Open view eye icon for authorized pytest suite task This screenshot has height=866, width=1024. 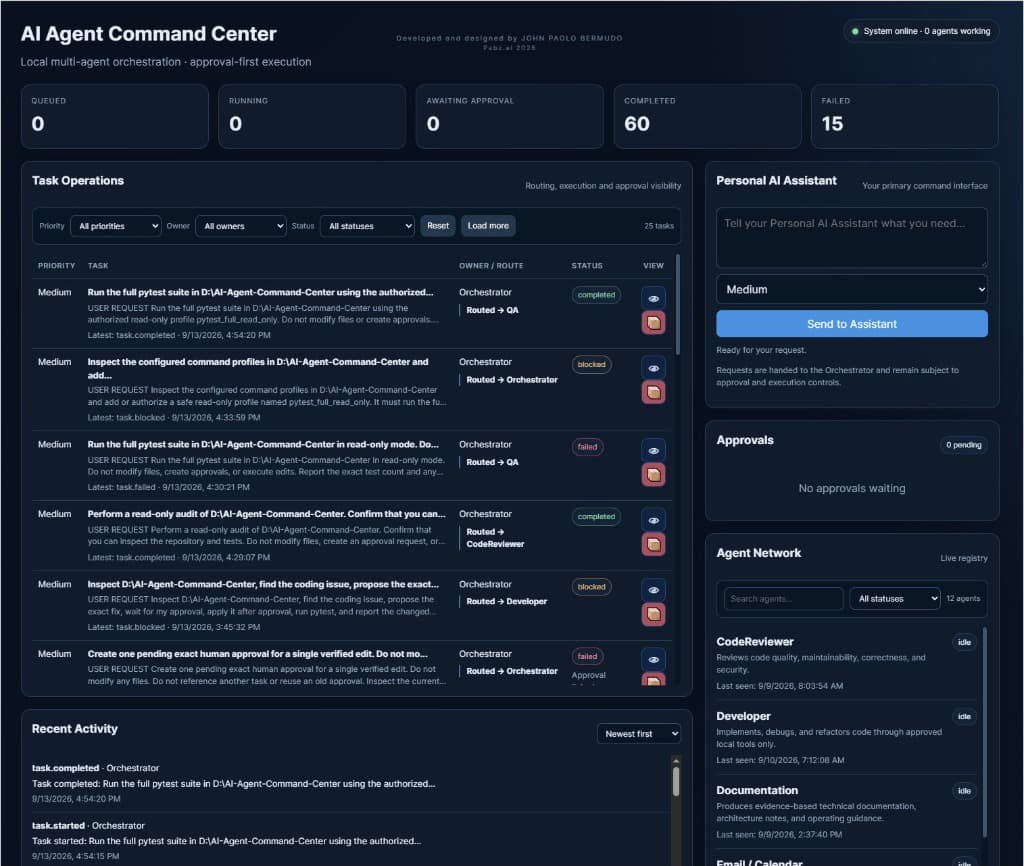tap(653, 298)
